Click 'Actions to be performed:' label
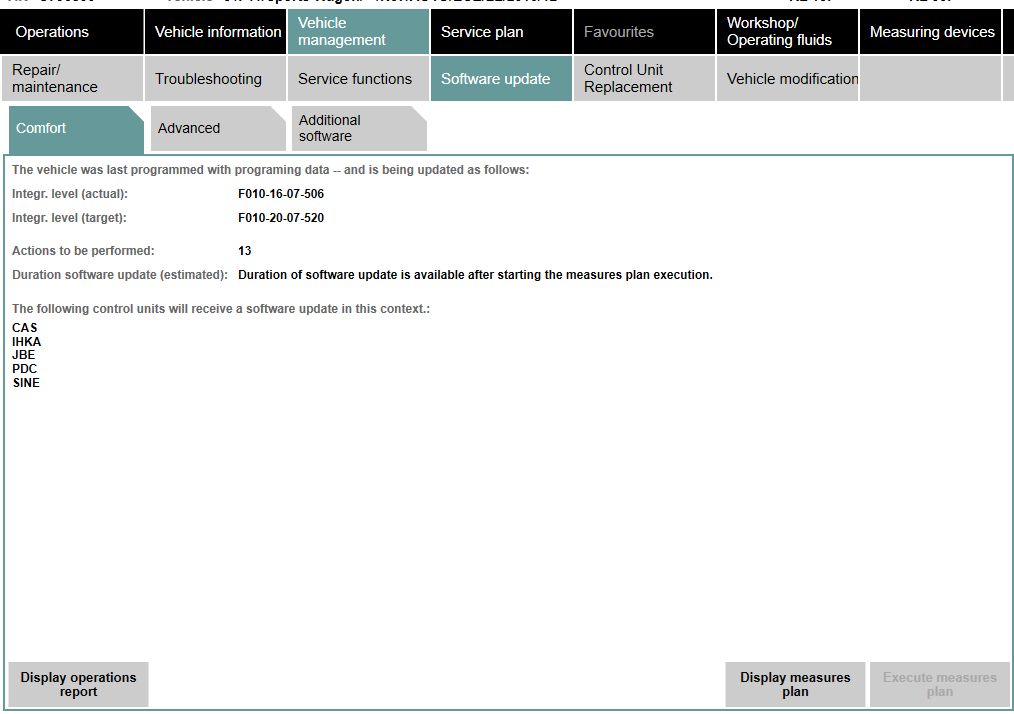Viewport: 1014px width, 714px height. (83, 251)
